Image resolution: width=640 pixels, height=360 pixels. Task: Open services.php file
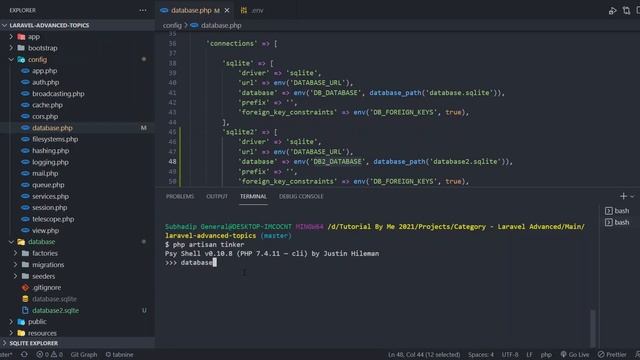(50, 196)
